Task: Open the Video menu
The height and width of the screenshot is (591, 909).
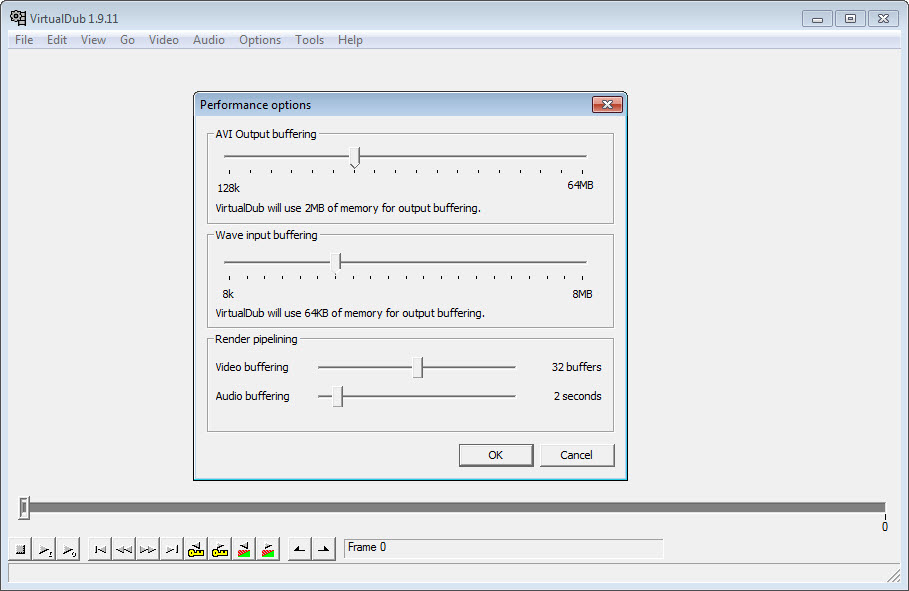Action: (x=163, y=40)
